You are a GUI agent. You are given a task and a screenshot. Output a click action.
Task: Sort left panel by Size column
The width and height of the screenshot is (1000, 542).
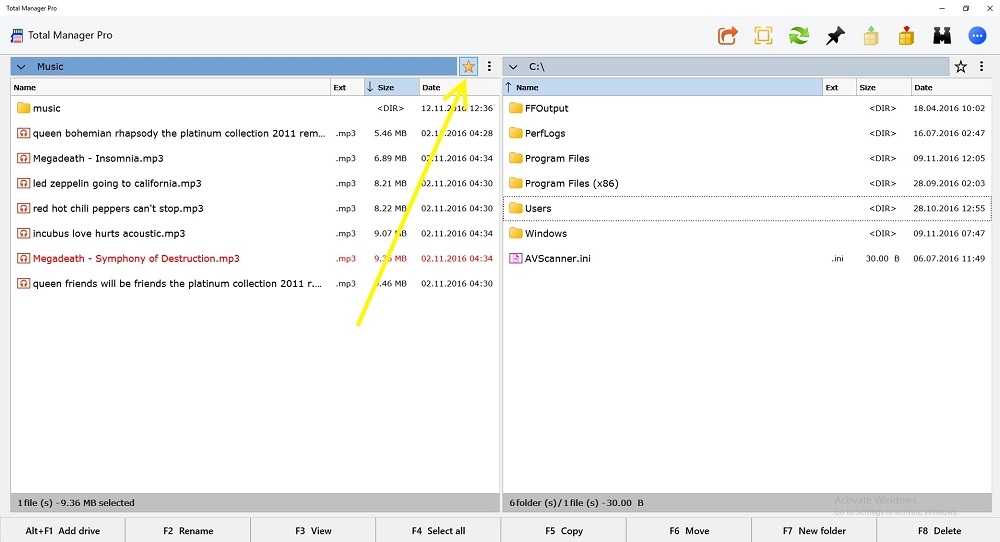(391, 87)
